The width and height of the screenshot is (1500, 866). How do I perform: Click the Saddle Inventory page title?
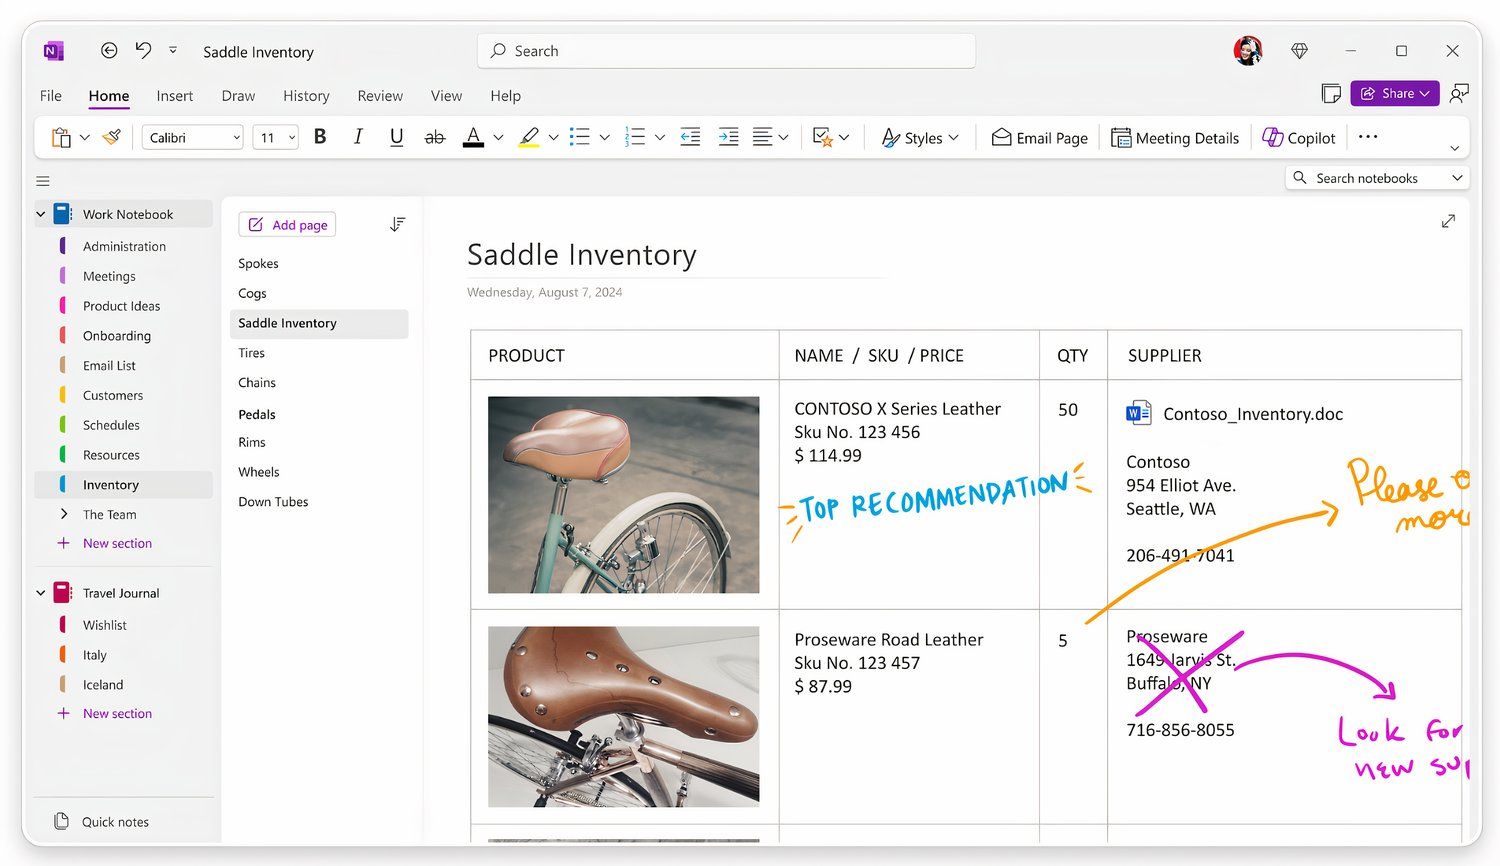tap(582, 255)
